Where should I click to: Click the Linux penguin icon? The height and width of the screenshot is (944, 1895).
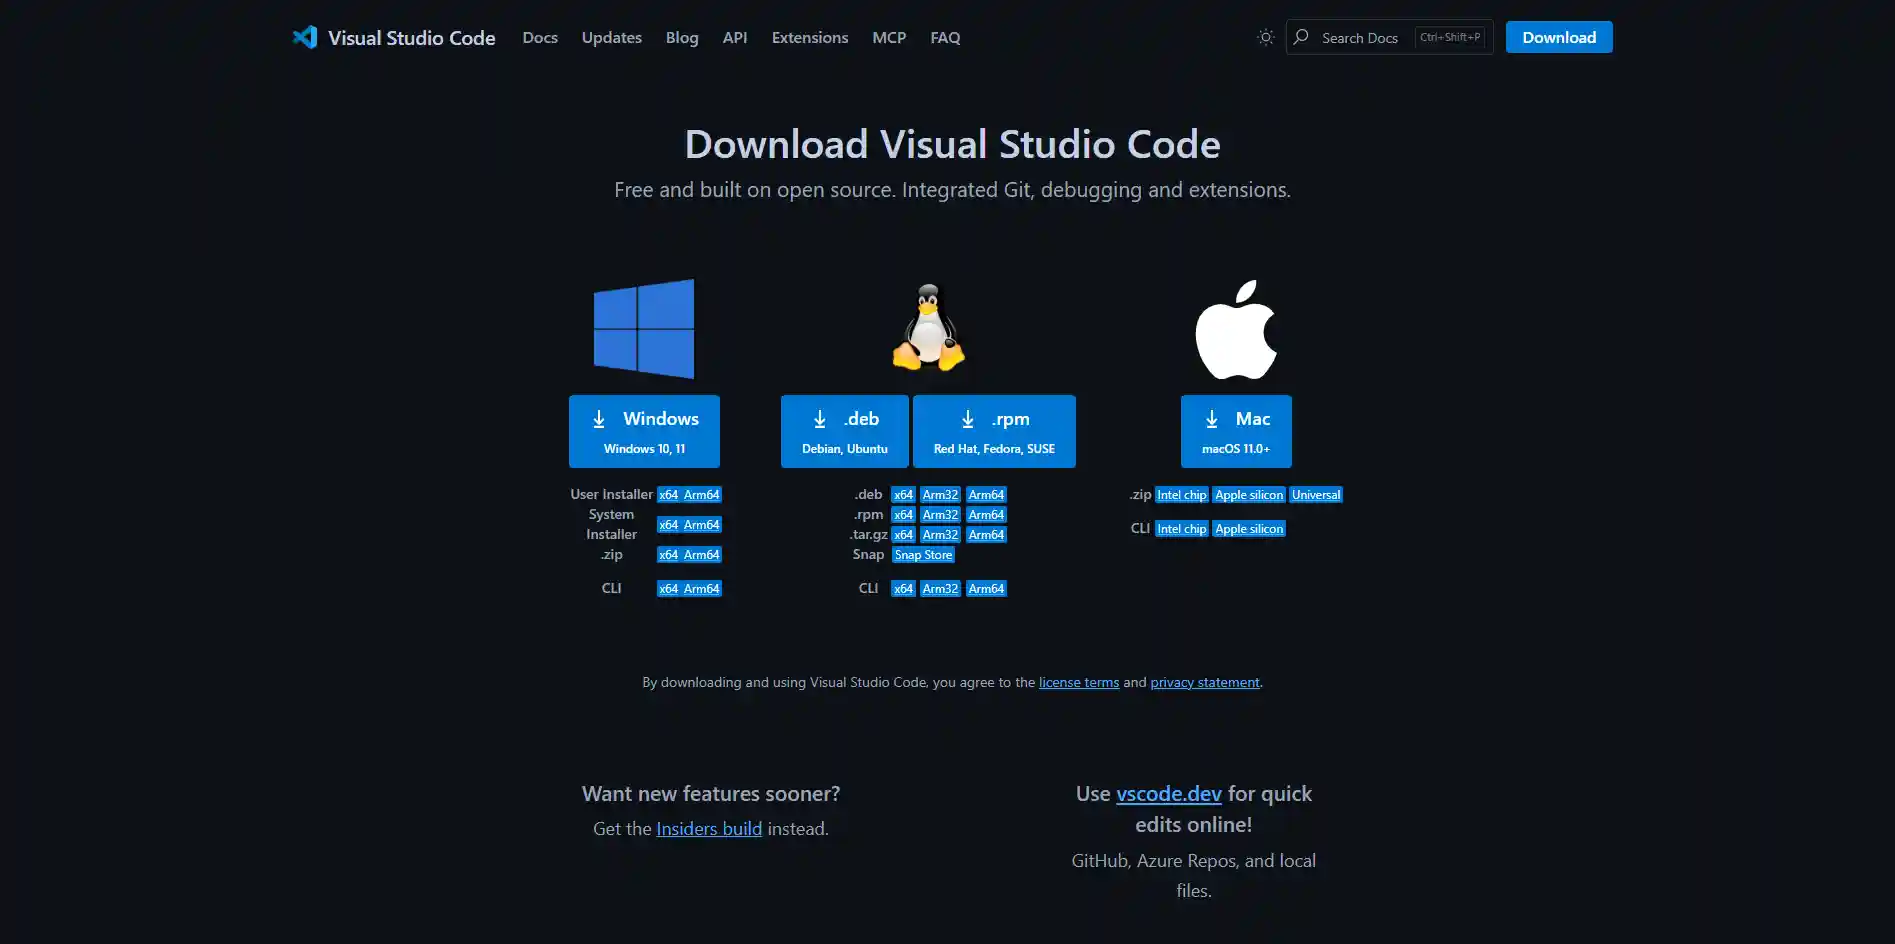point(927,328)
